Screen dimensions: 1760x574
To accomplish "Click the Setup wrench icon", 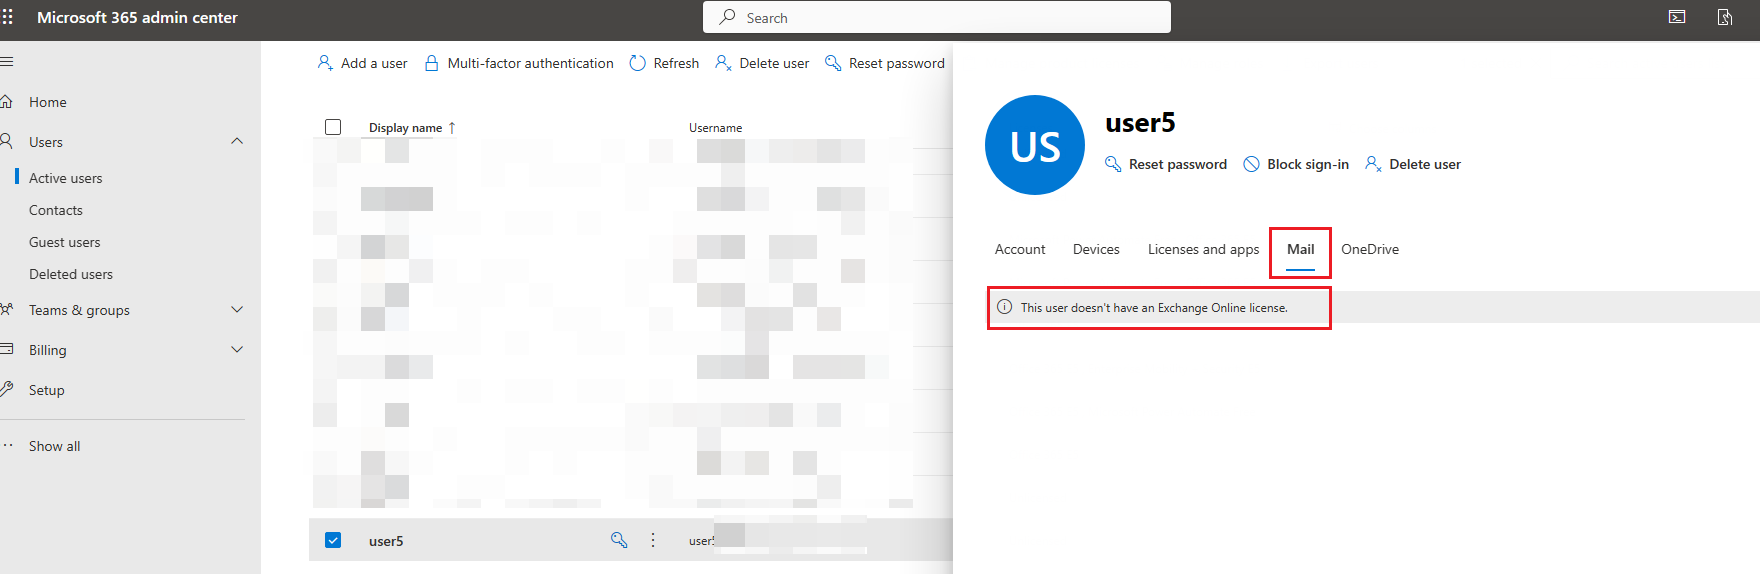I will click(7, 389).
